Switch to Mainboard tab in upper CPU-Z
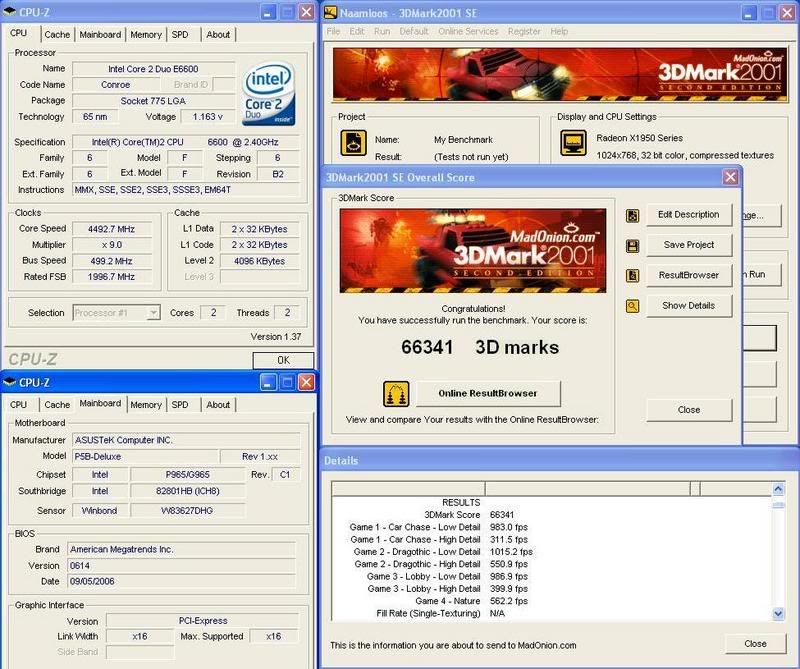The width and height of the screenshot is (800, 669). 100,35
